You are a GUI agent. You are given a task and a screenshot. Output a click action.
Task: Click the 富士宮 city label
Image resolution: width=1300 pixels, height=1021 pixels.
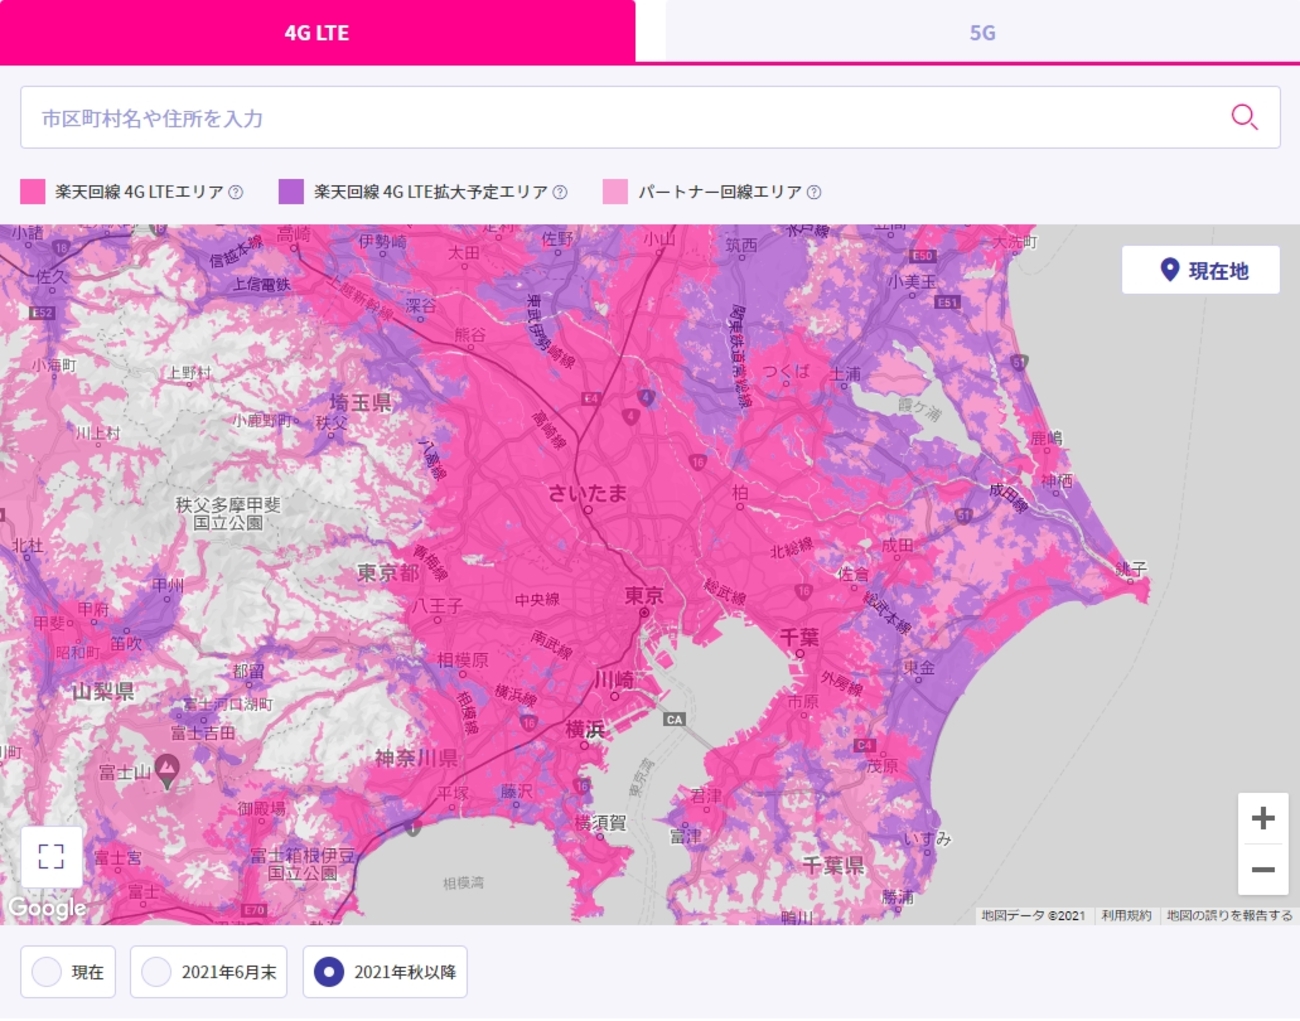coord(118,857)
